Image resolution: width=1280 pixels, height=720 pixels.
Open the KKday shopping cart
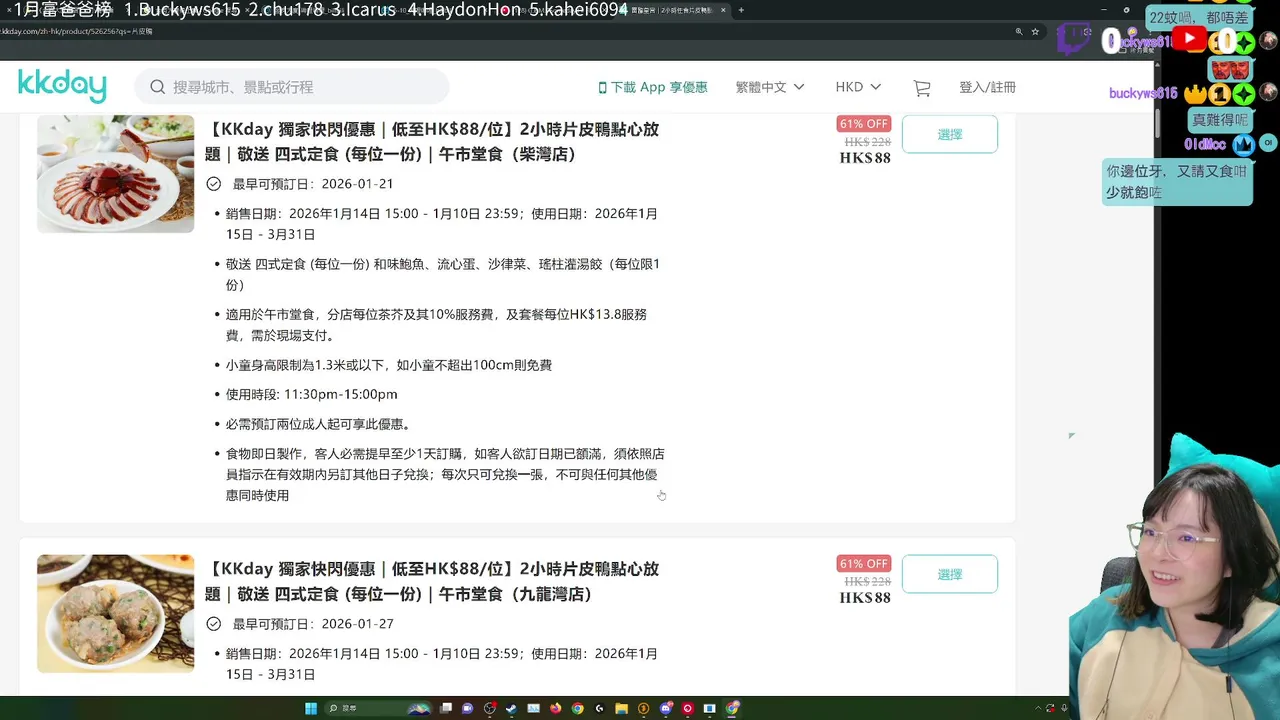tap(922, 88)
